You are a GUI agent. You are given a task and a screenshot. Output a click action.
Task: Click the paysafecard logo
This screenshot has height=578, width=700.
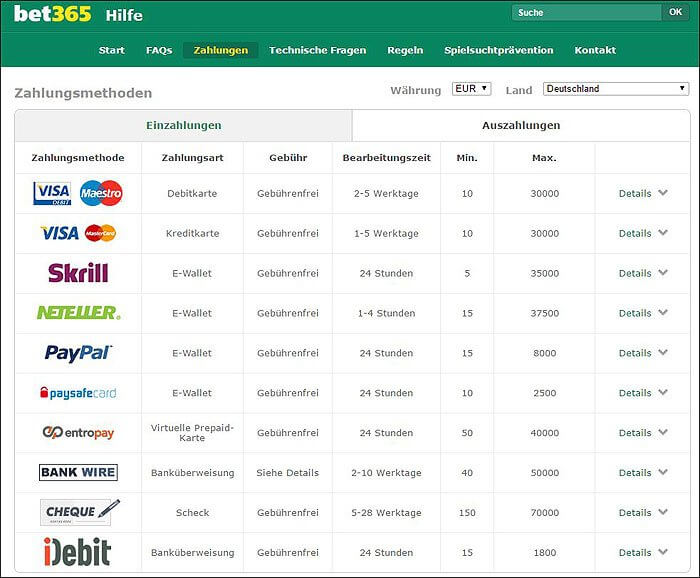78,393
